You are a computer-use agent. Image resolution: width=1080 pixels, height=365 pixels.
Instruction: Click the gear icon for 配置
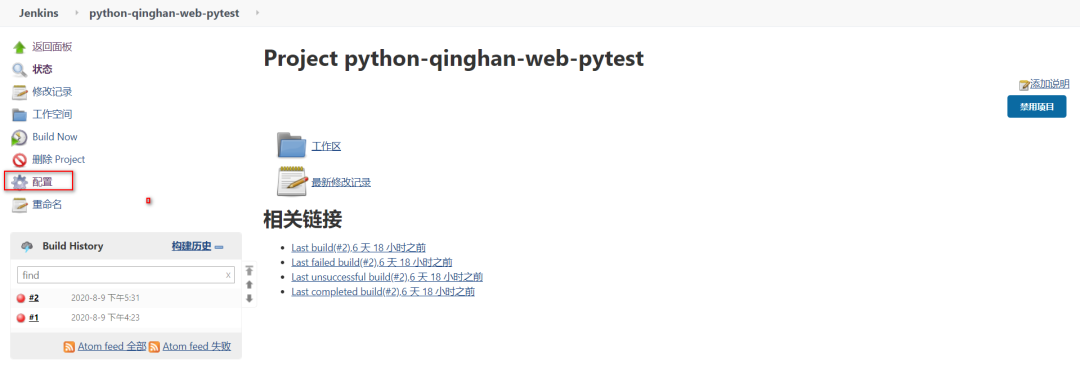(x=19, y=182)
